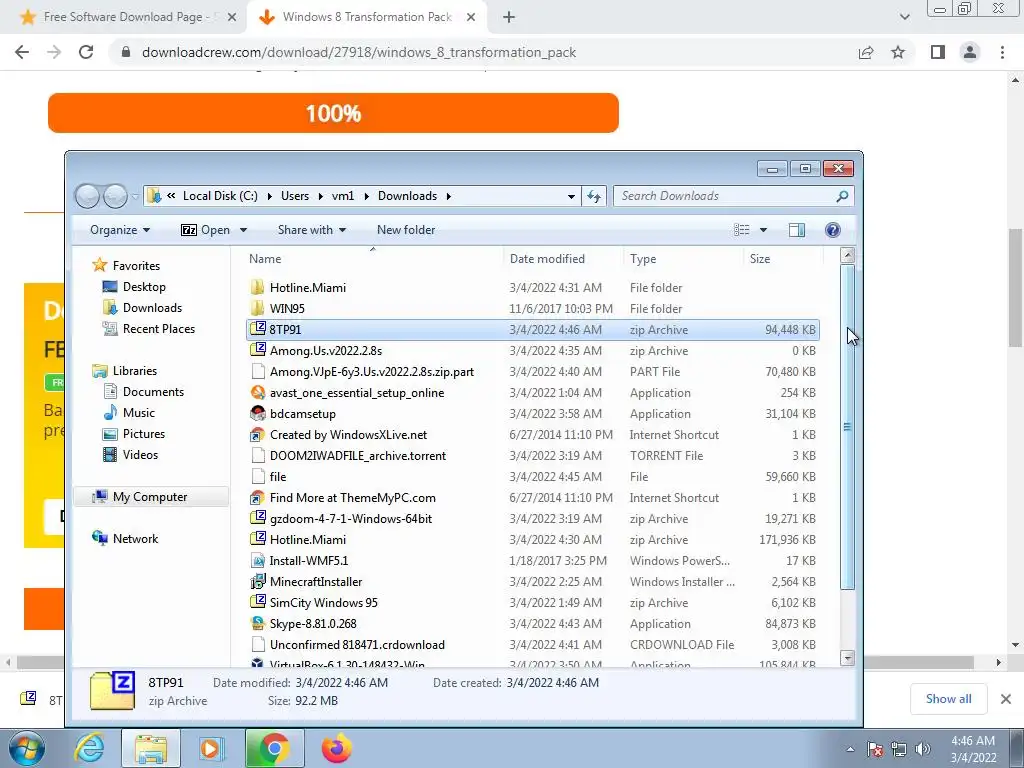Click the bdcamsetup application icon
Image resolution: width=1024 pixels, height=768 pixels.
pyautogui.click(x=258, y=413)
